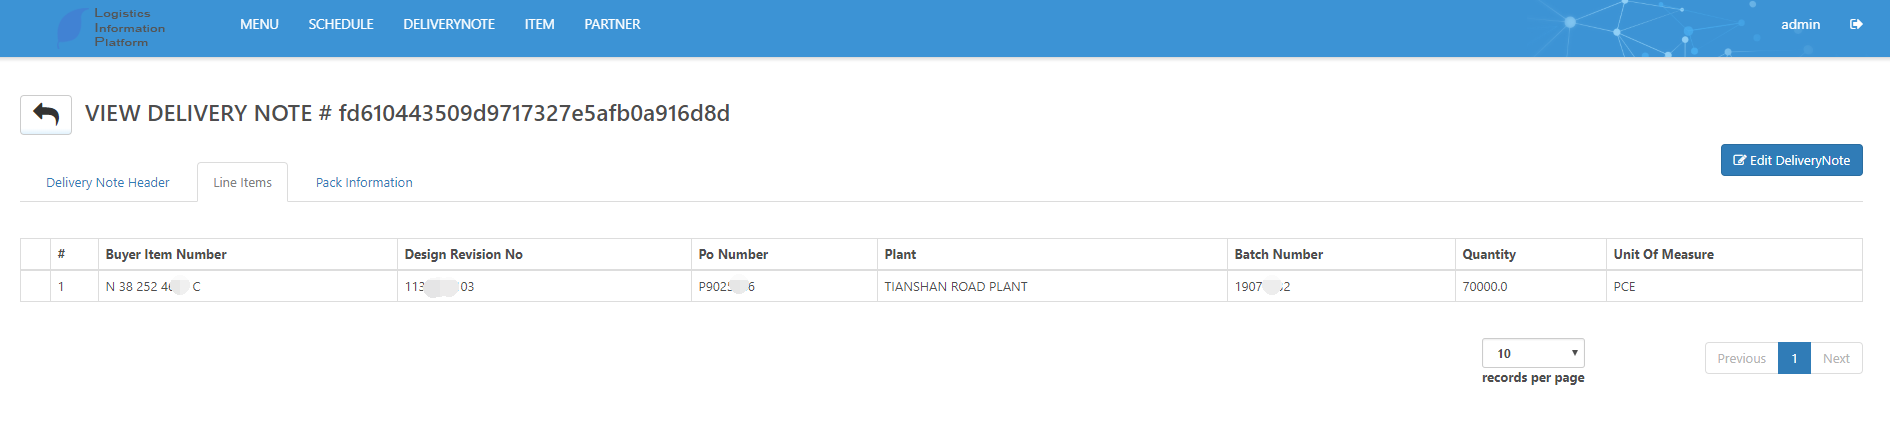
Task: Switch to Delivery Note Header tab
Action: point(108,182)
